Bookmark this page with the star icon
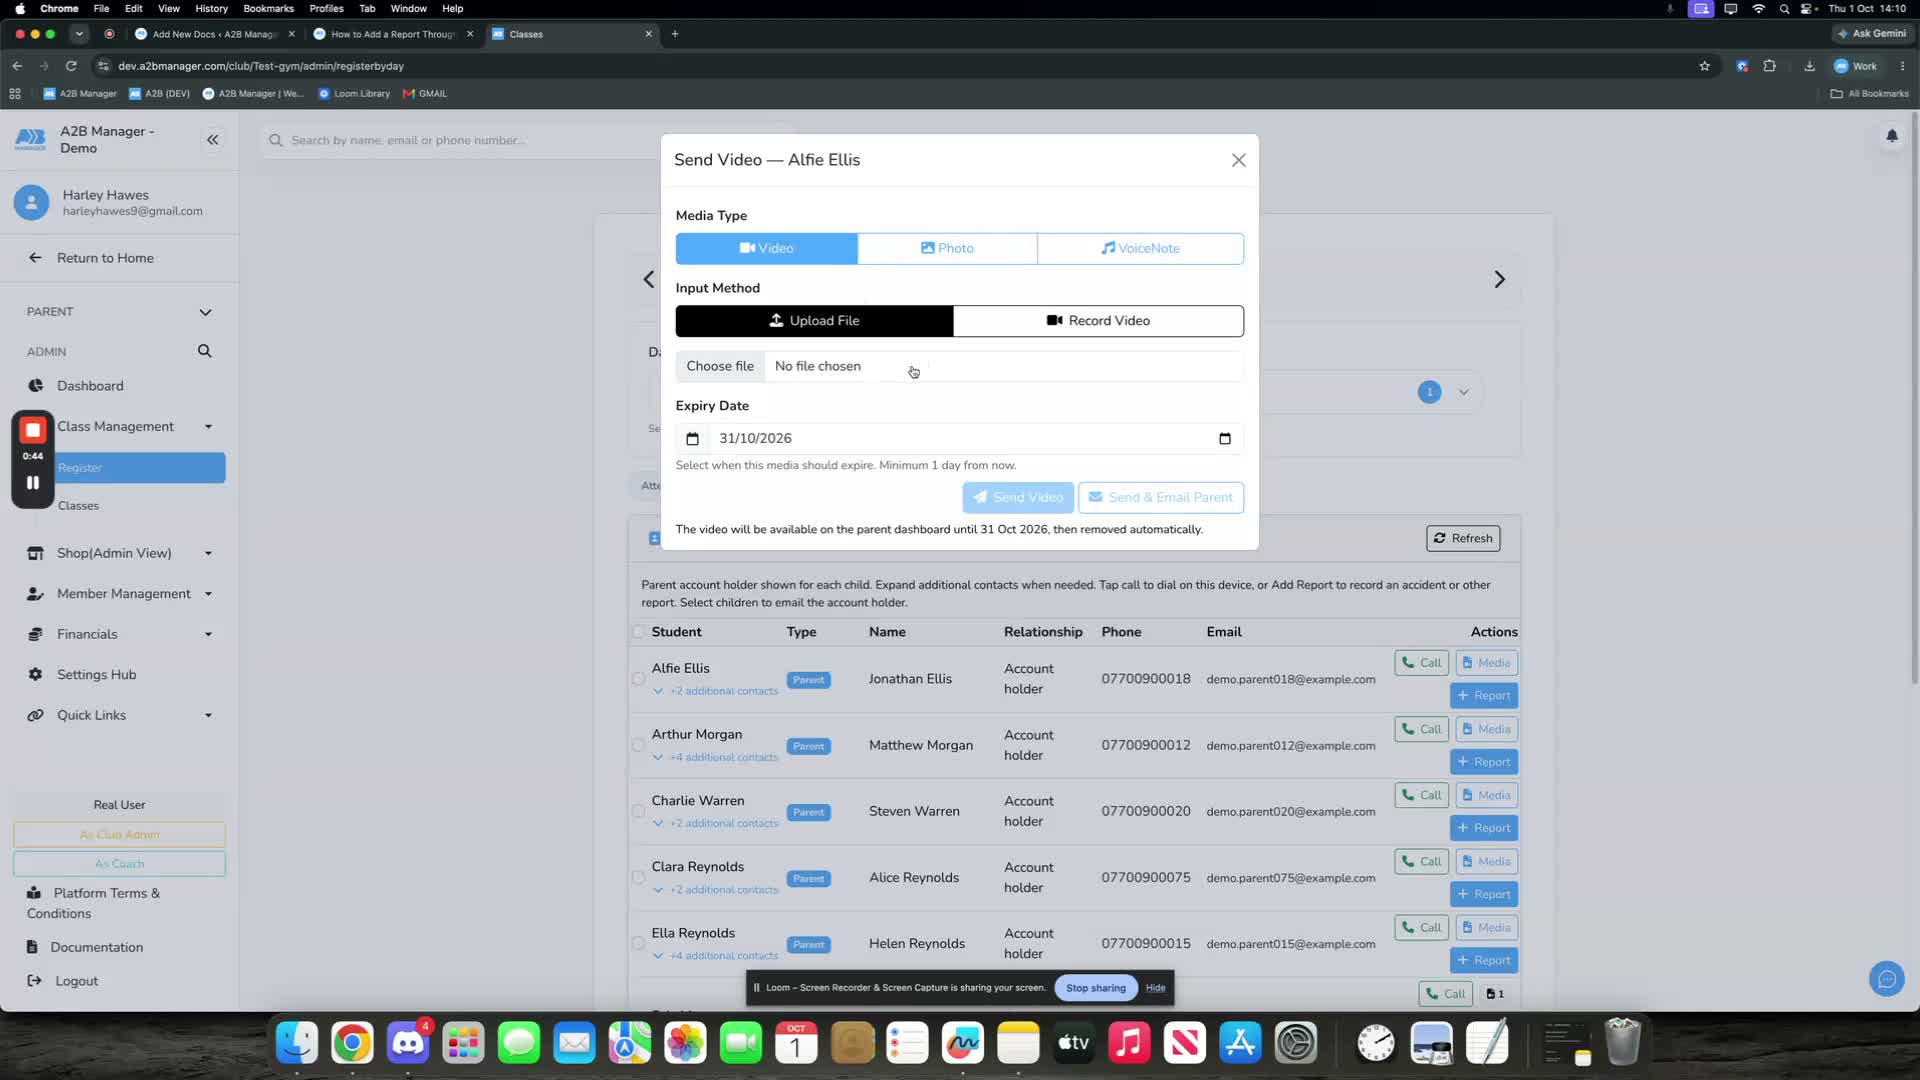 (1705, 66)
